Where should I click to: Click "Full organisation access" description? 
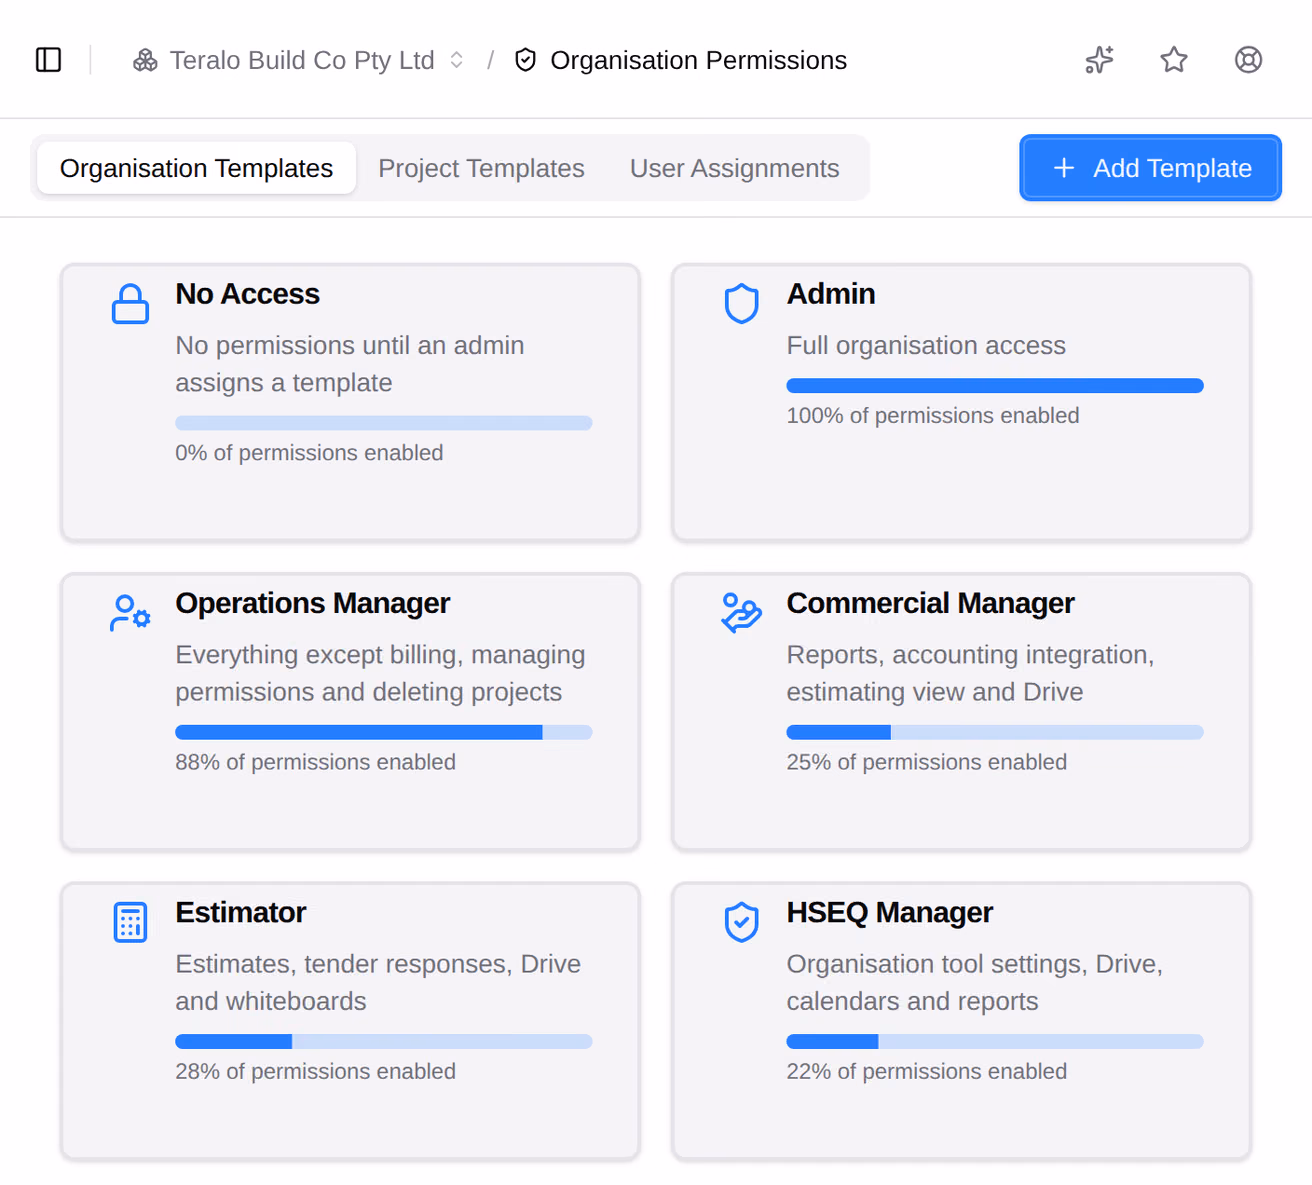tap(926, 345)
